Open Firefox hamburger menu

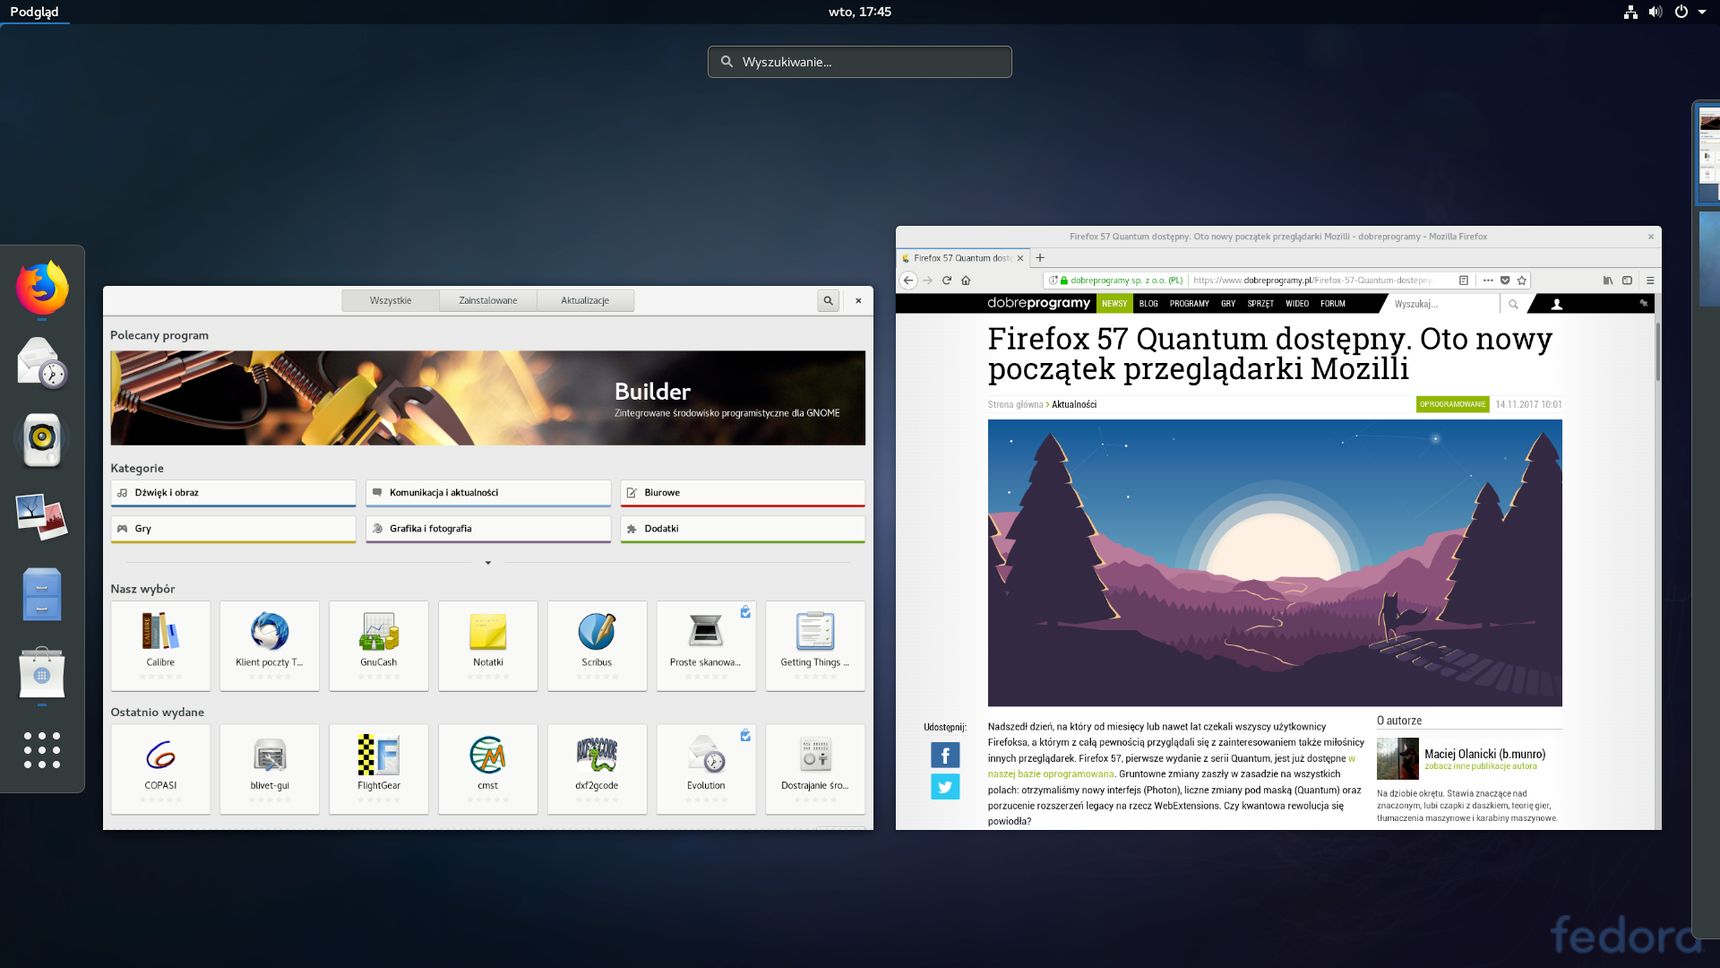tap(1650, 280)
